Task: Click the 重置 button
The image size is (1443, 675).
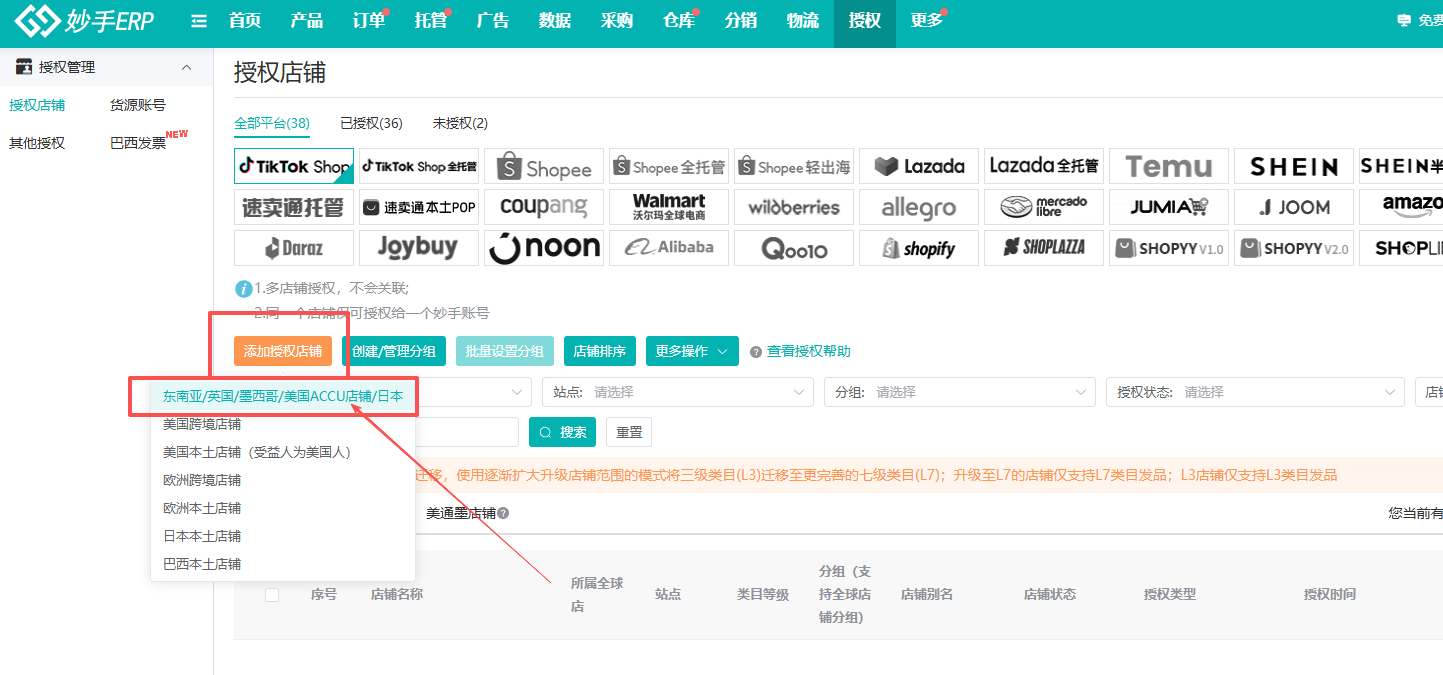Action: coord(629,432)
